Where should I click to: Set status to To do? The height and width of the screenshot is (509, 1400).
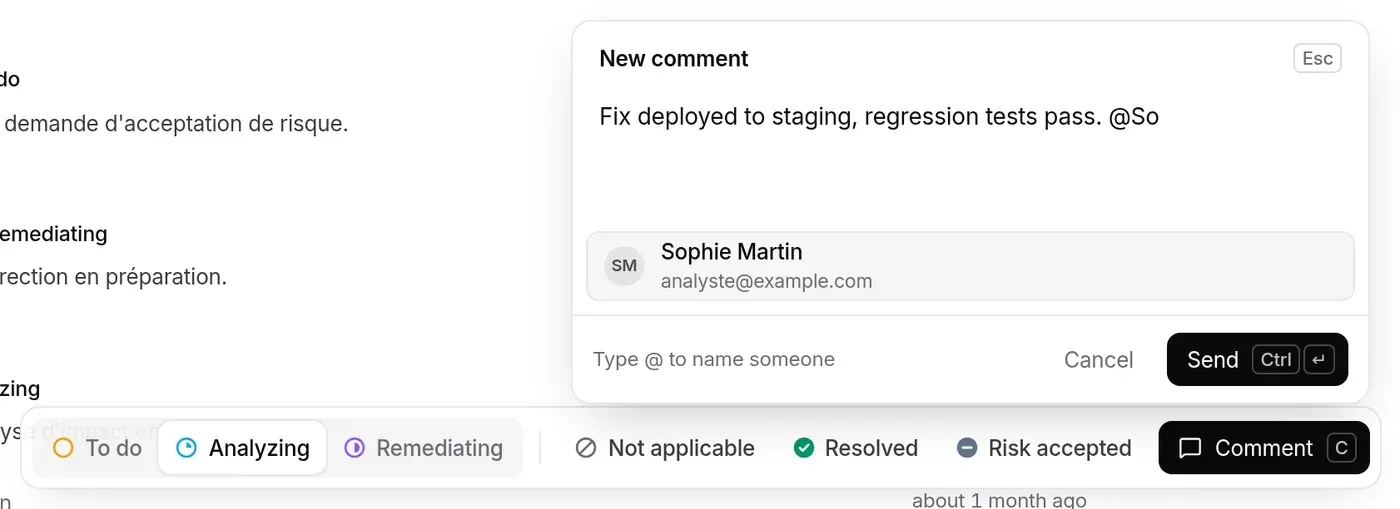(x=96, y=448)
